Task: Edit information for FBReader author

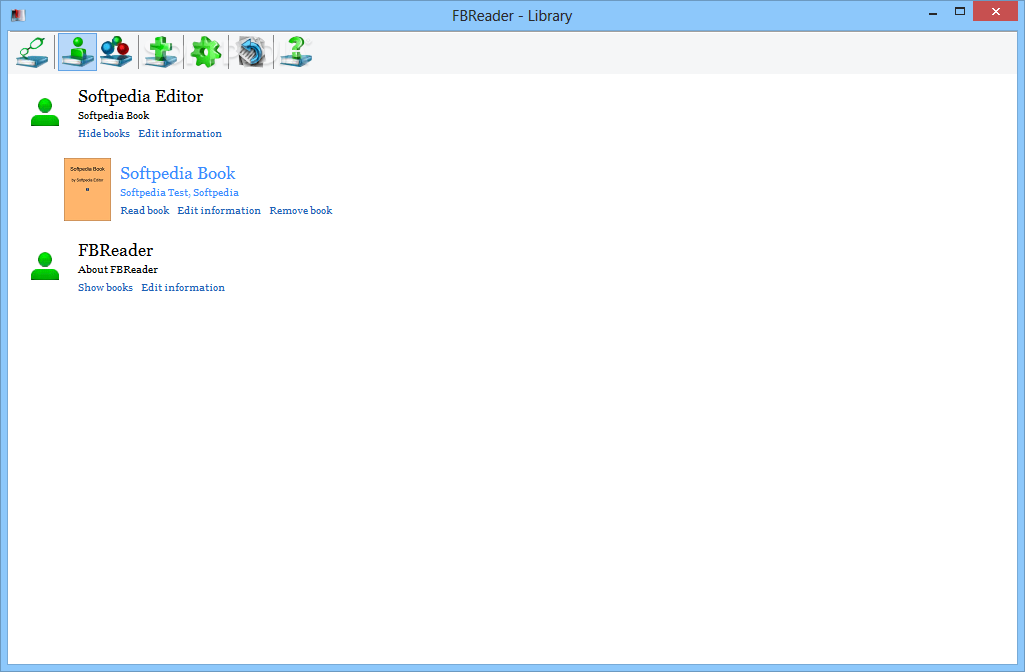Action: point(183,288)
